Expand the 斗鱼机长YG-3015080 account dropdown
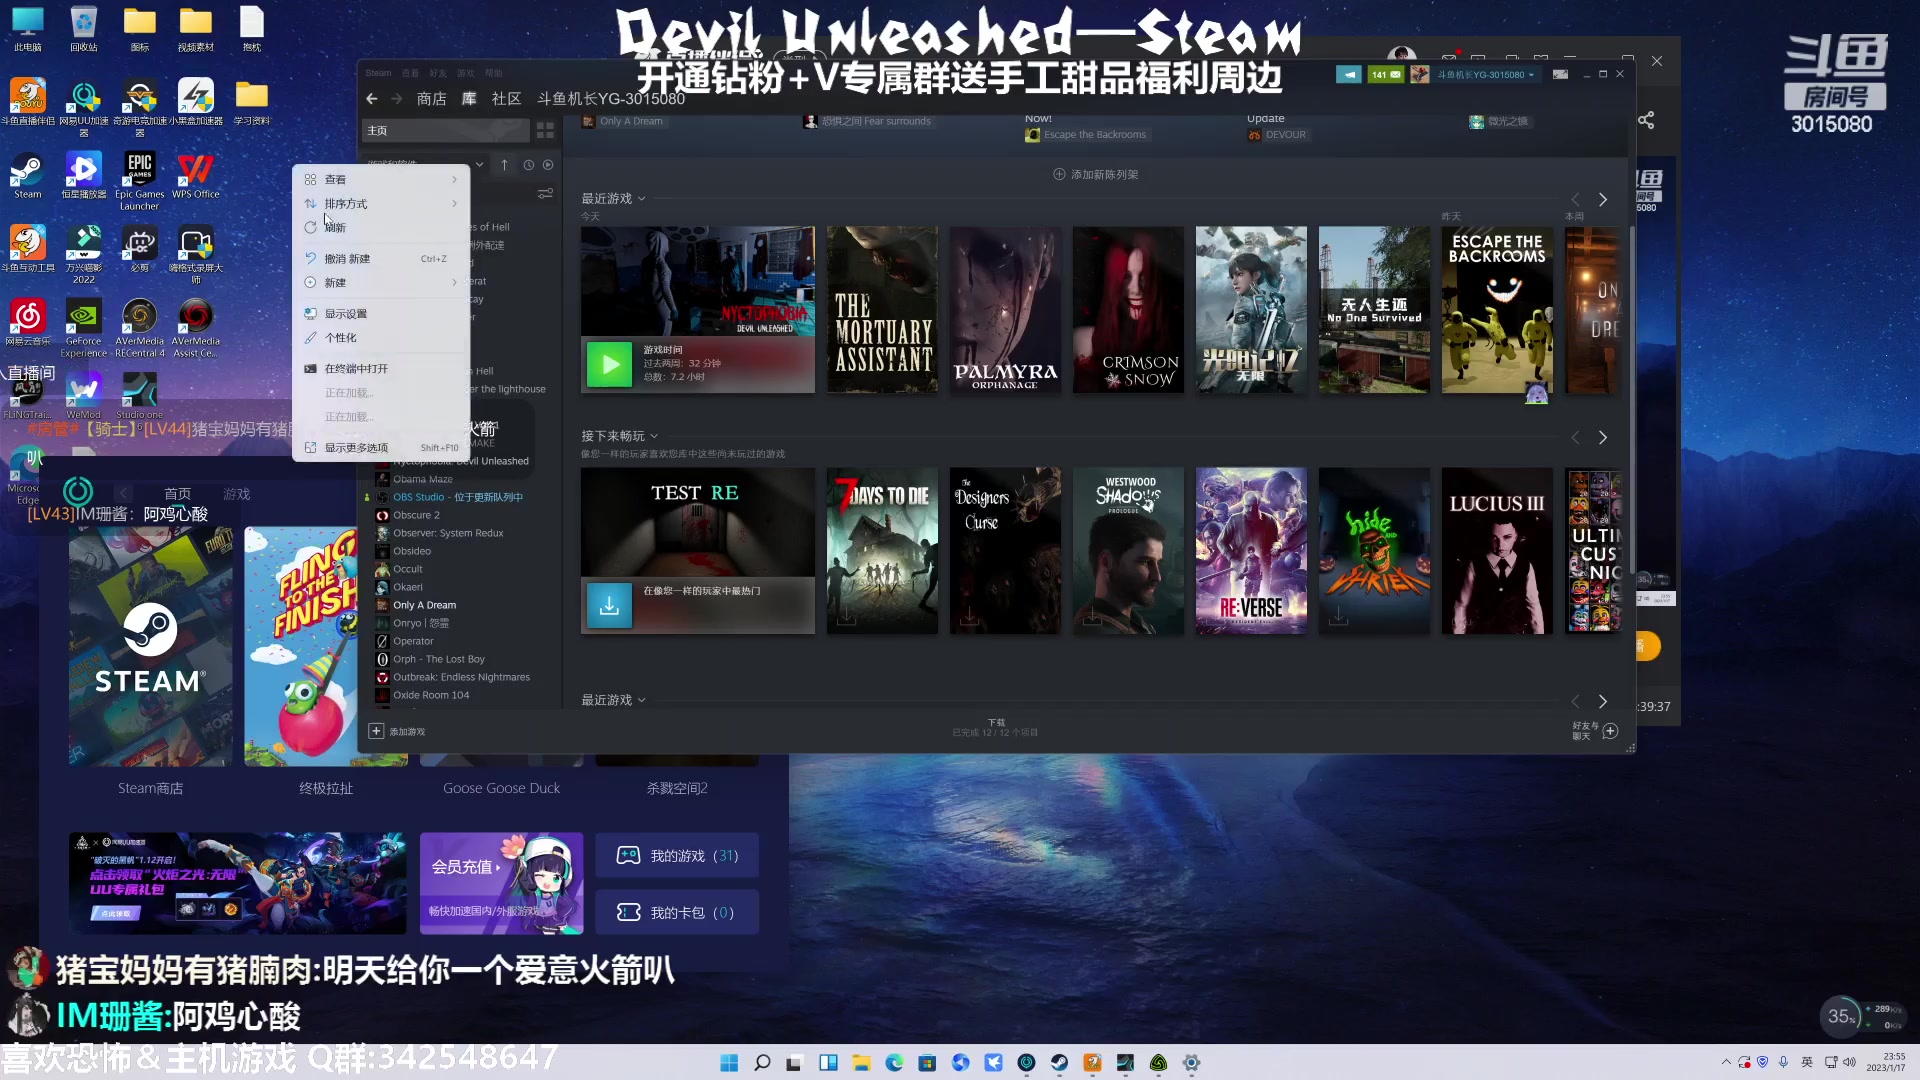1920x1080 pixels. pyautogui.click(x=1486, y=75)
